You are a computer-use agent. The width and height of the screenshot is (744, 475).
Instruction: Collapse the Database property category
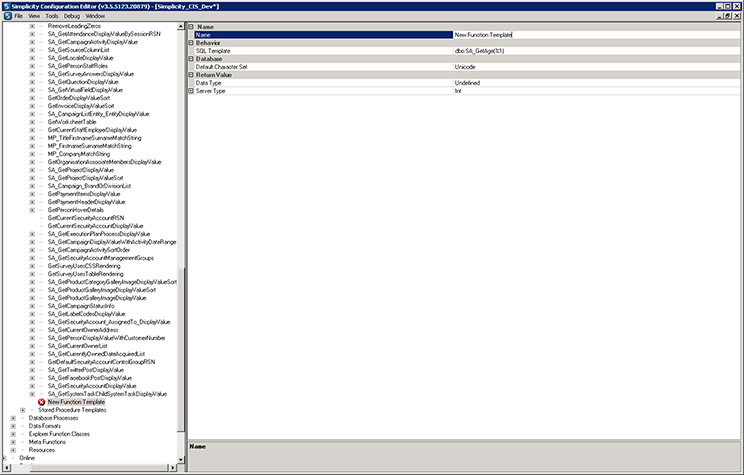[x=191, y=59]
